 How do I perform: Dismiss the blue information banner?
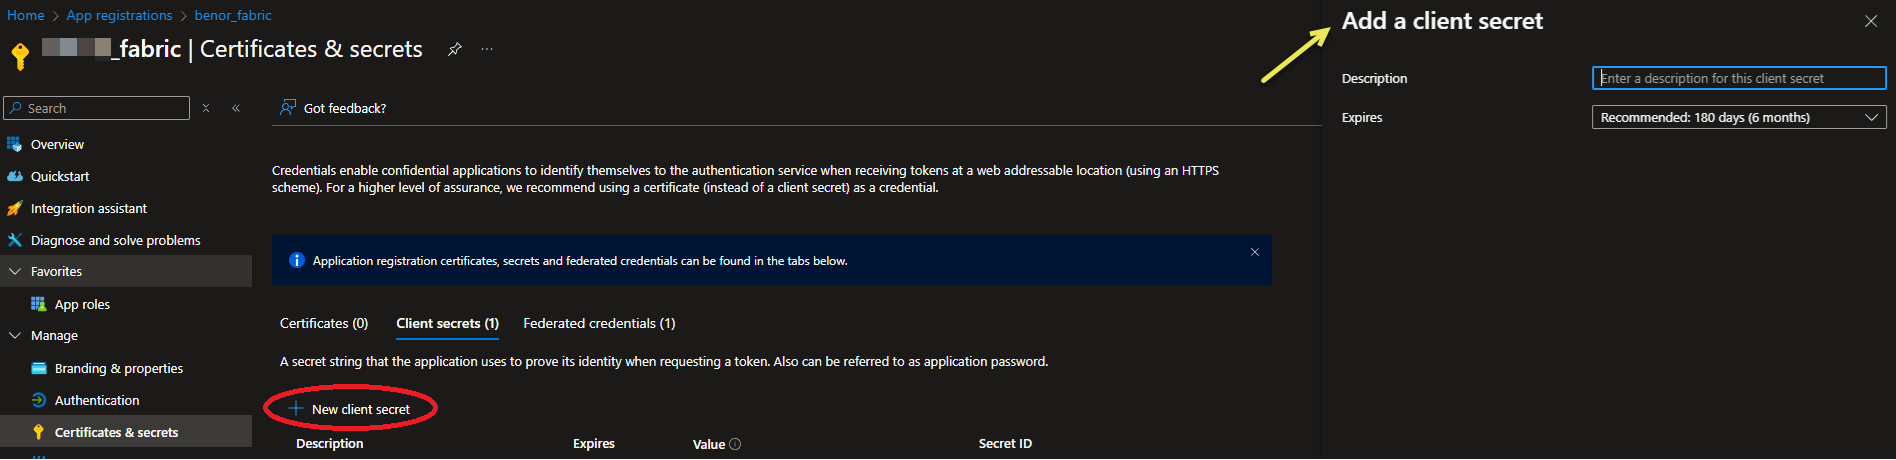tap(1254, 252)
